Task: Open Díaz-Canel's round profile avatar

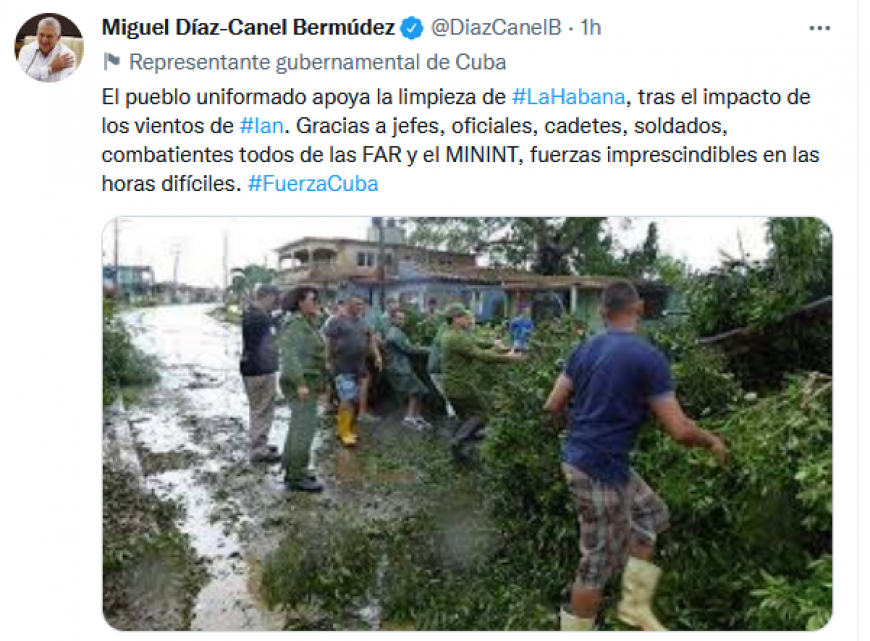Action: tap(49, 48)
